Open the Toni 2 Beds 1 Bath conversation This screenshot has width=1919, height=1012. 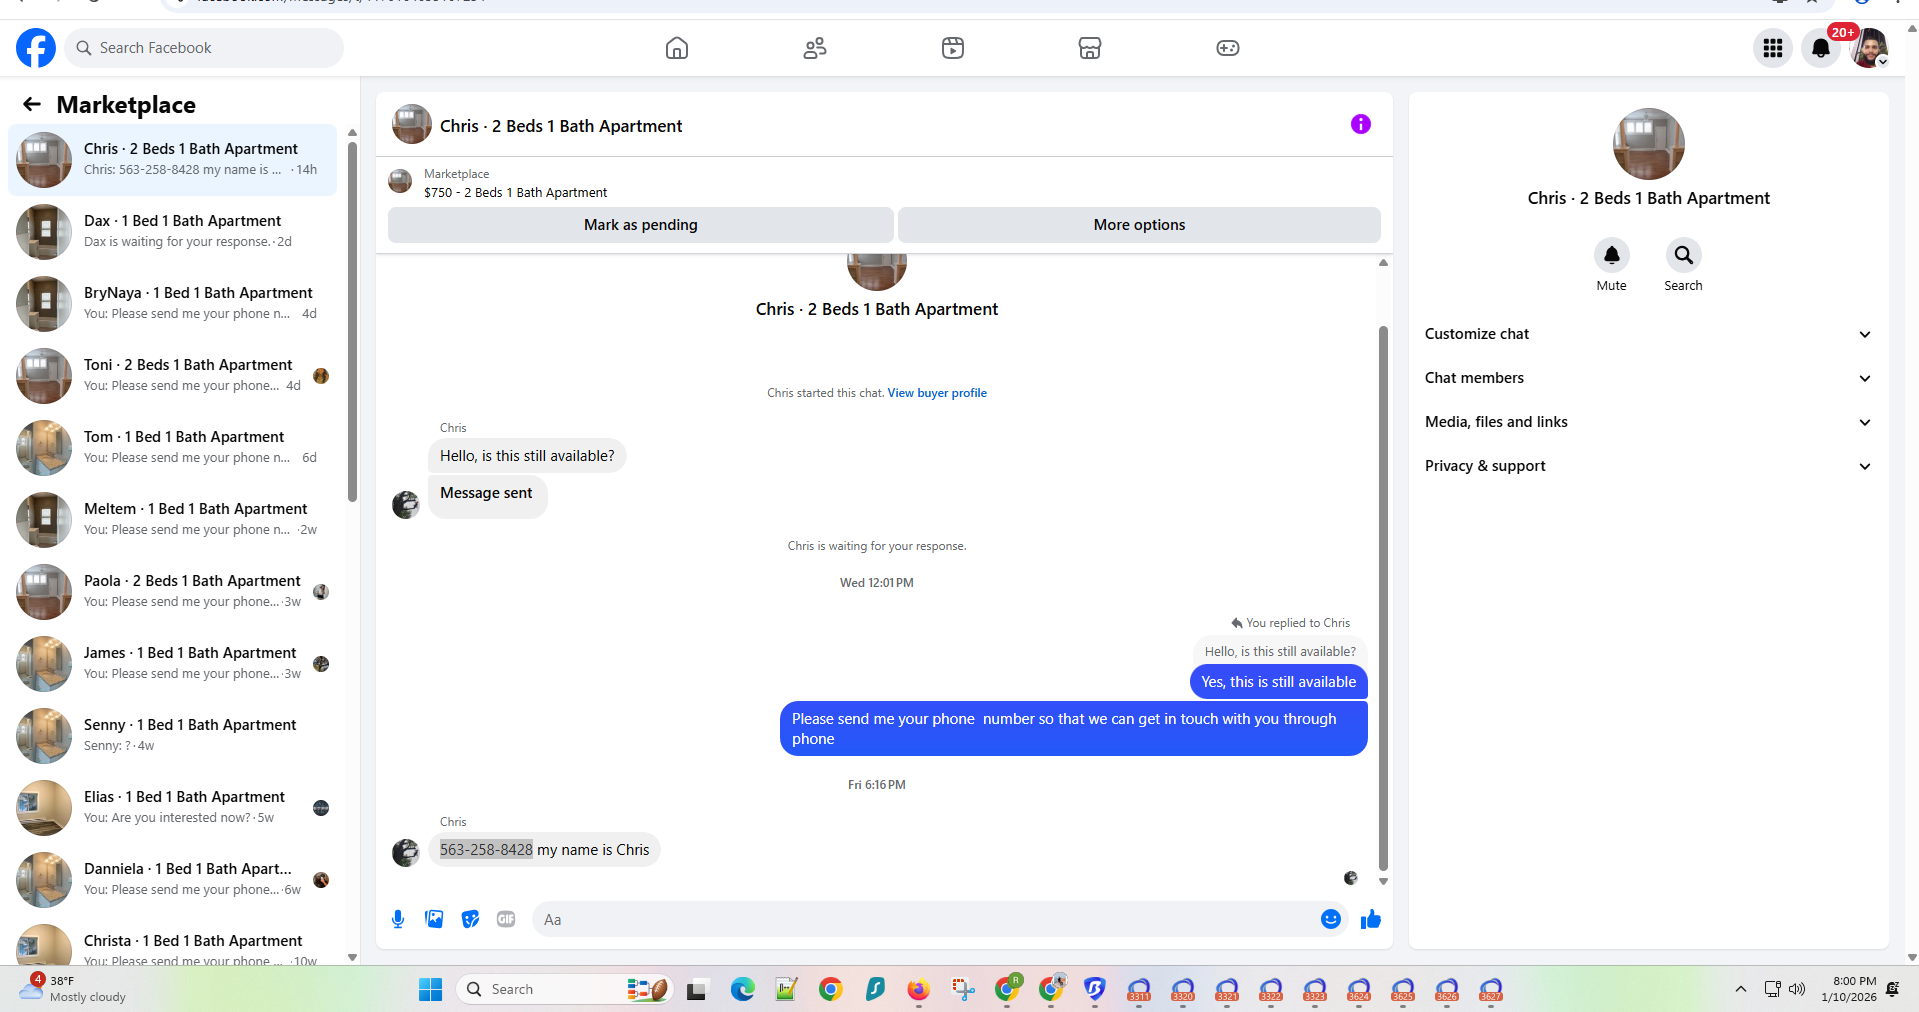point(172,375)
